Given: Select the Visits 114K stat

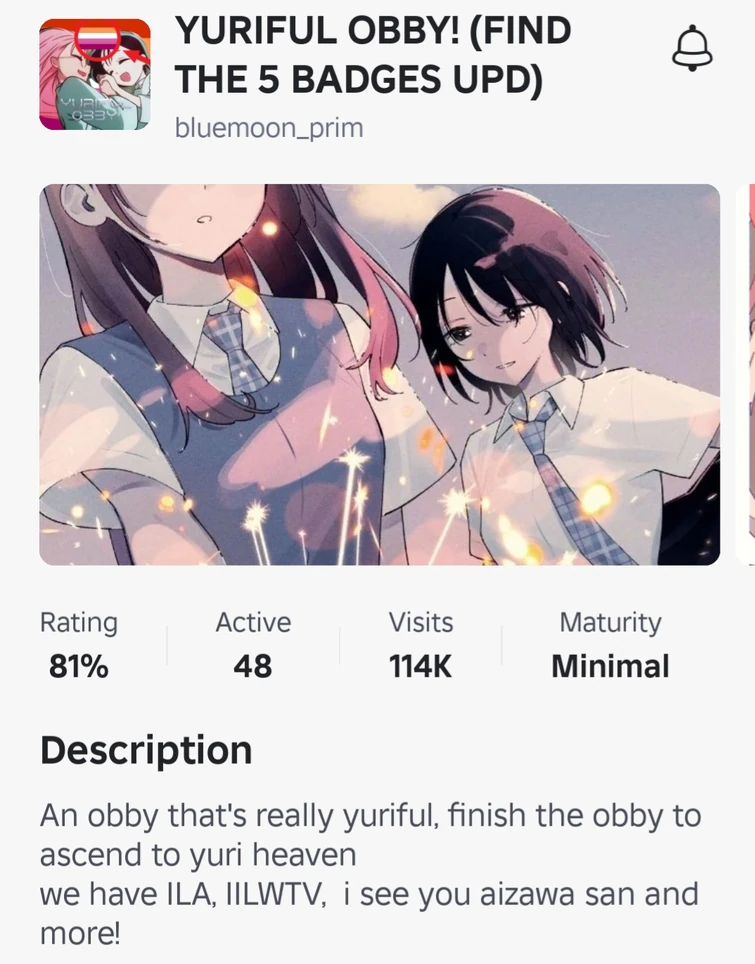Looking at the screenshot, I should click(421, 644).
